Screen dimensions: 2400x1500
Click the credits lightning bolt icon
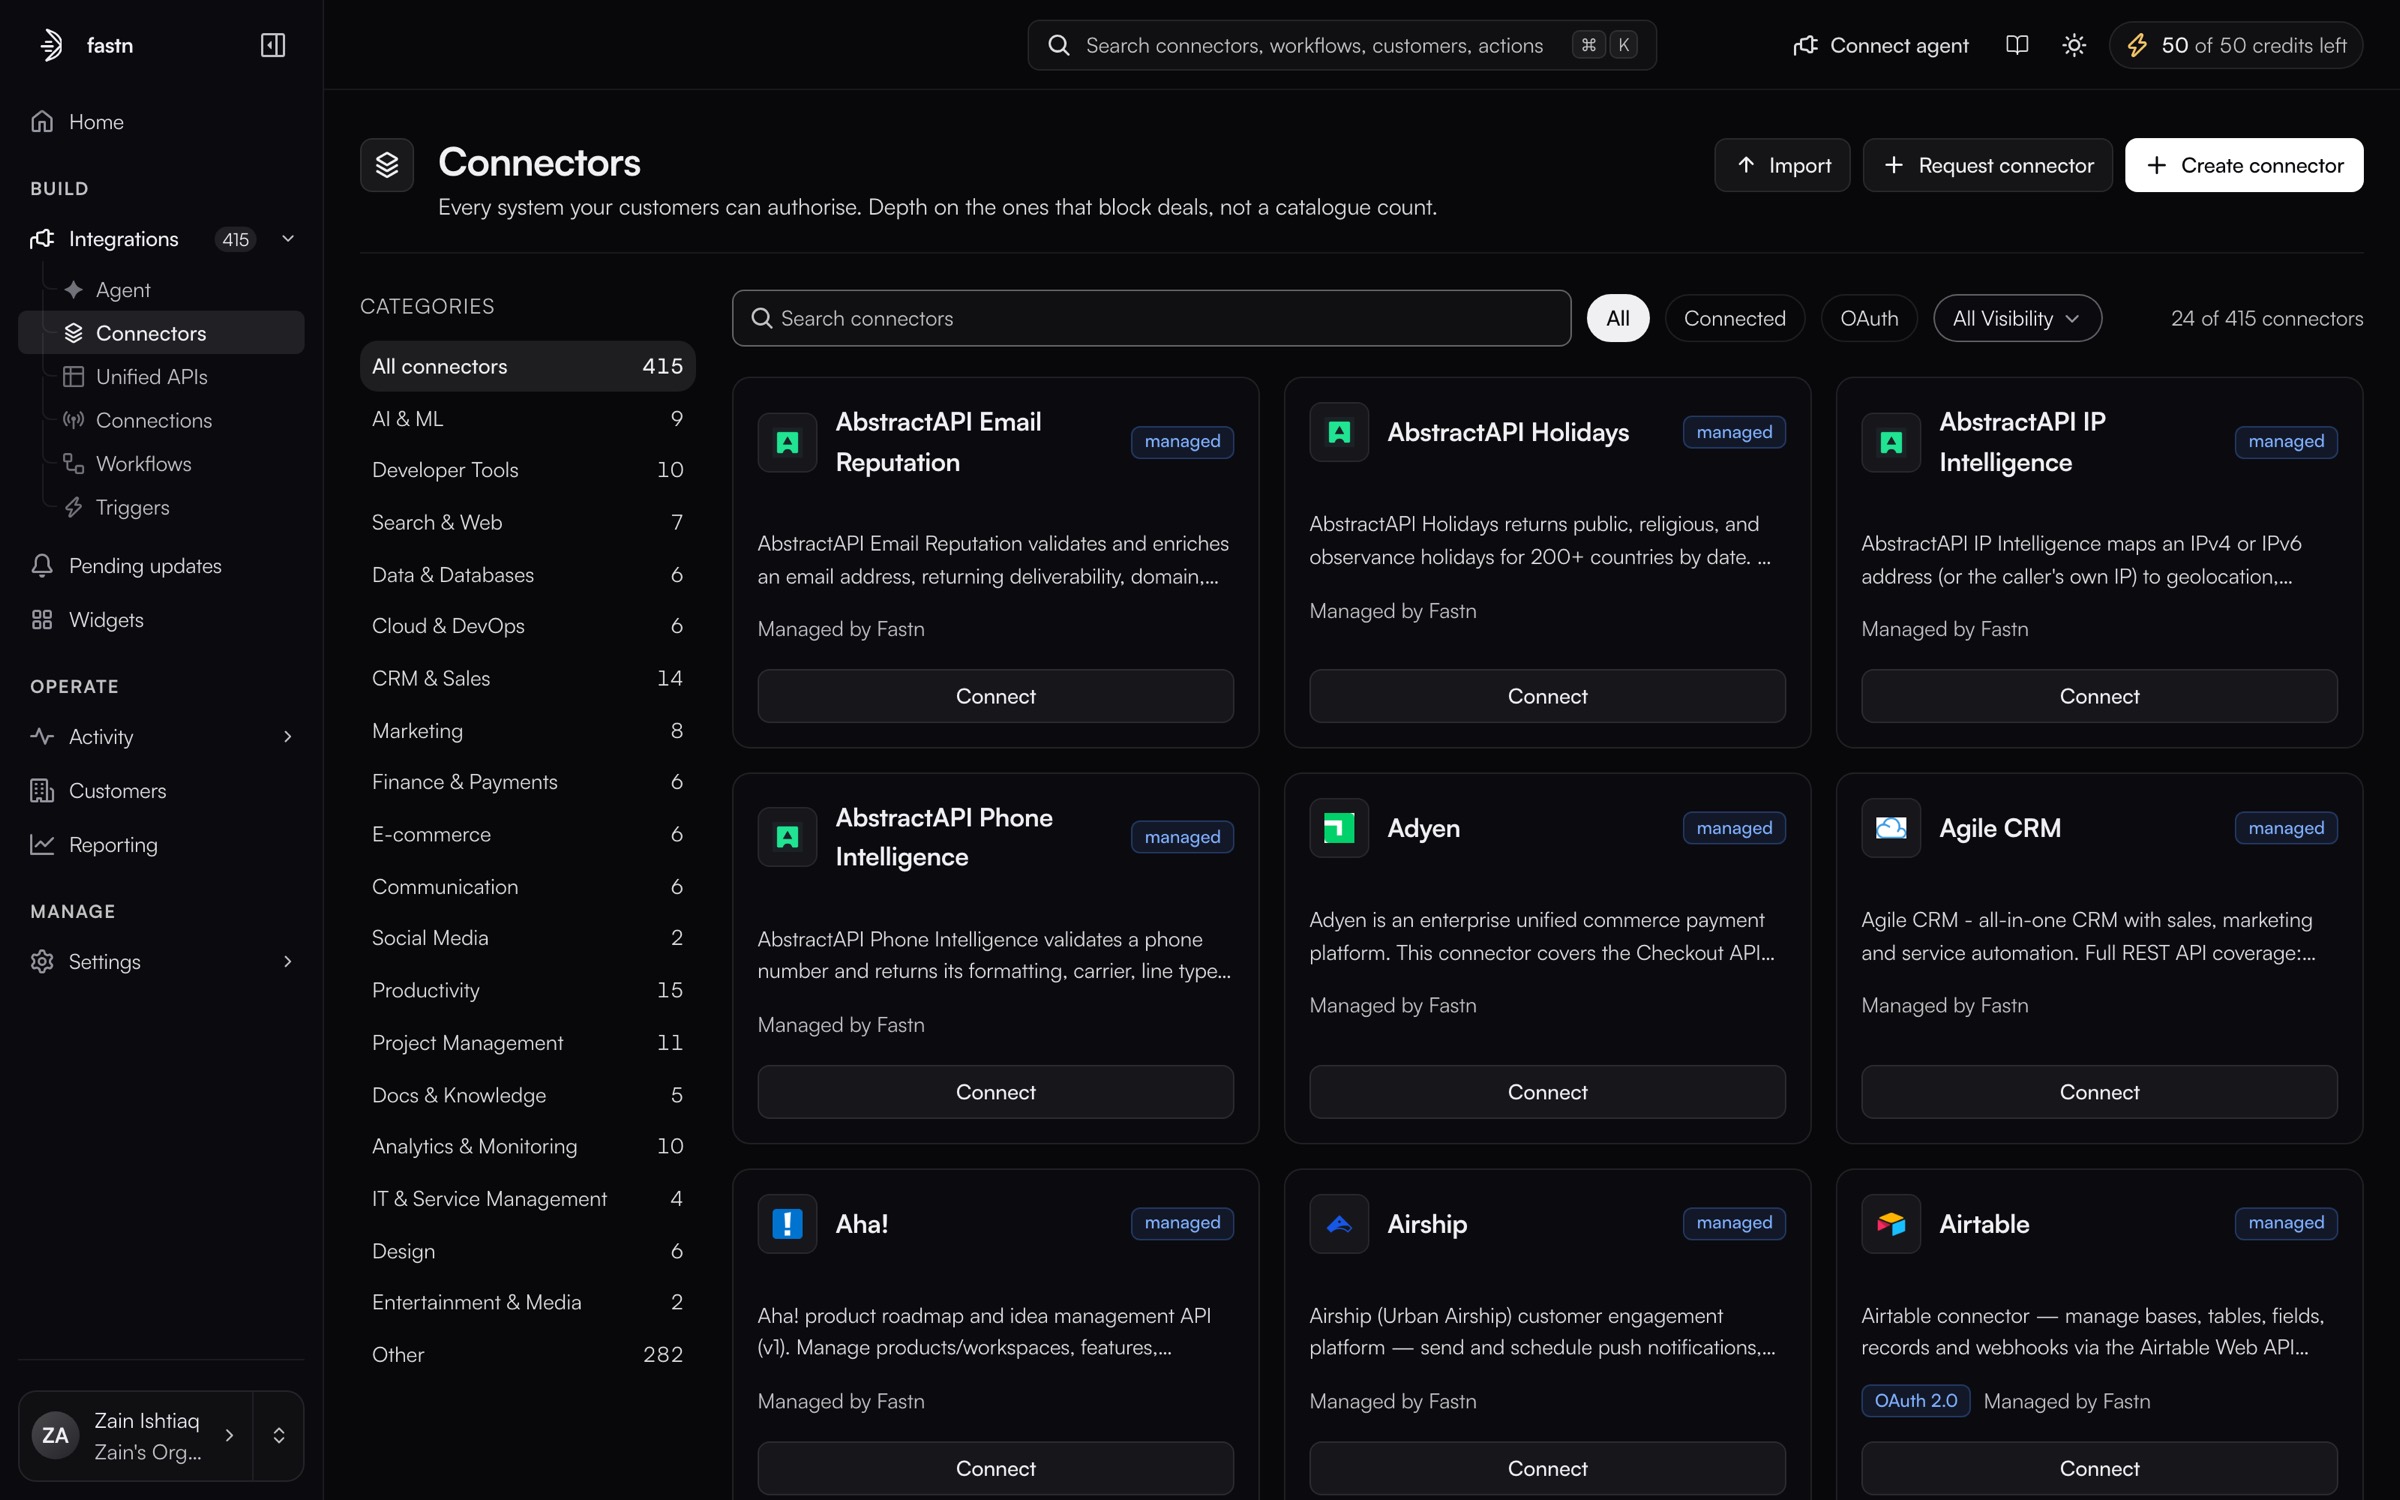(x=2137, y=45)
